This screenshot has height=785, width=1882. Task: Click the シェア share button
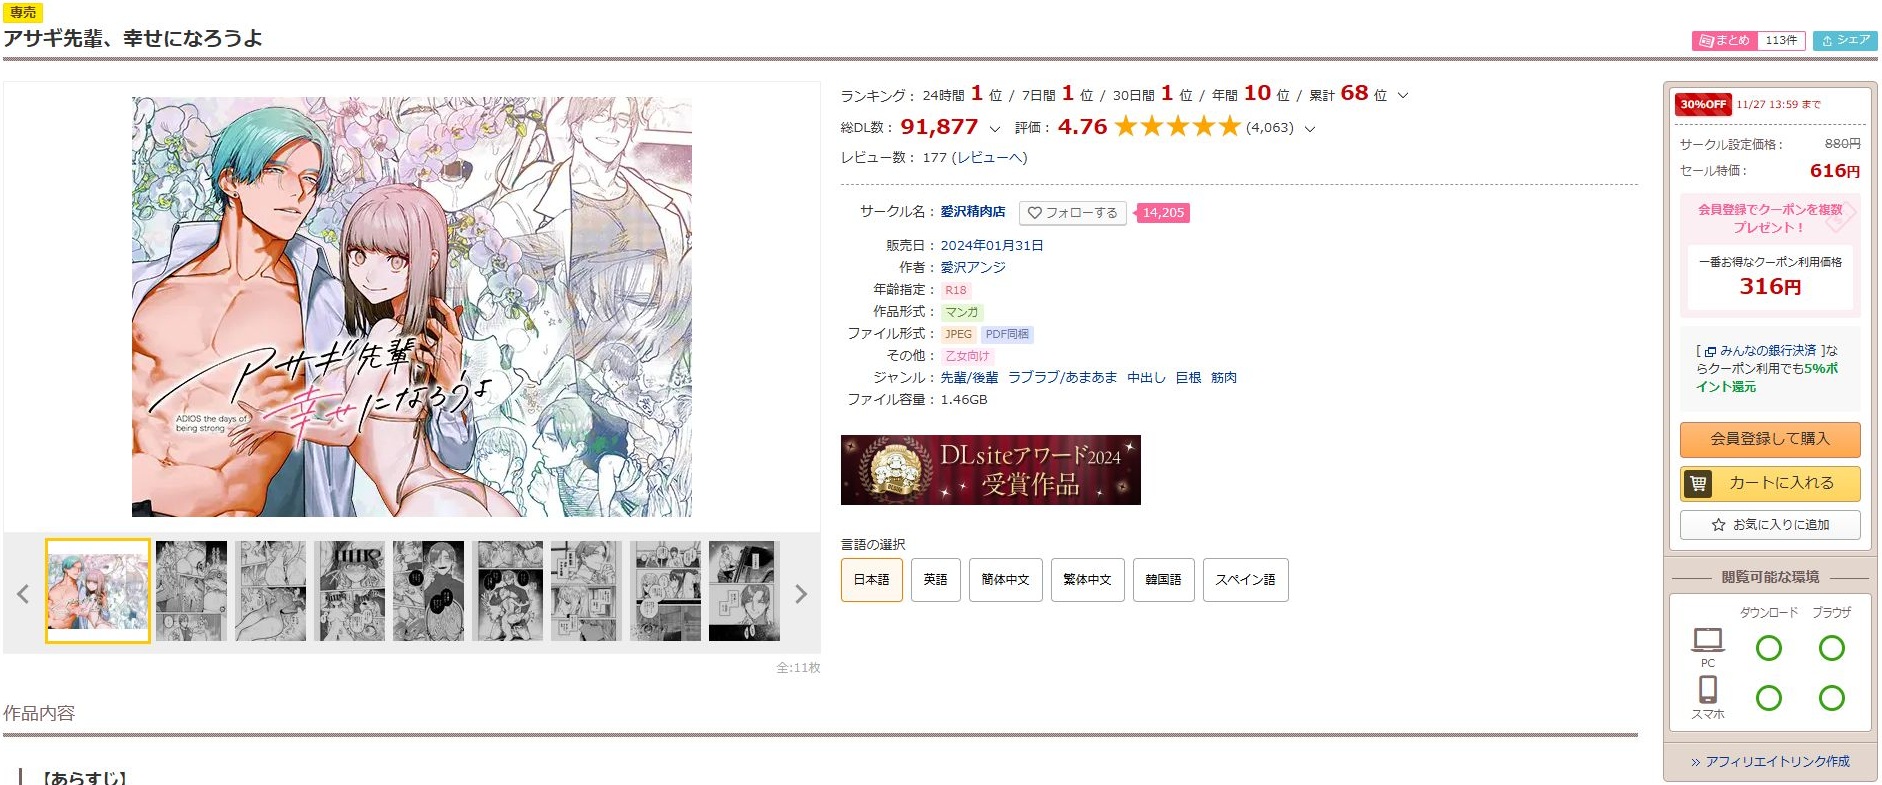1845,40
